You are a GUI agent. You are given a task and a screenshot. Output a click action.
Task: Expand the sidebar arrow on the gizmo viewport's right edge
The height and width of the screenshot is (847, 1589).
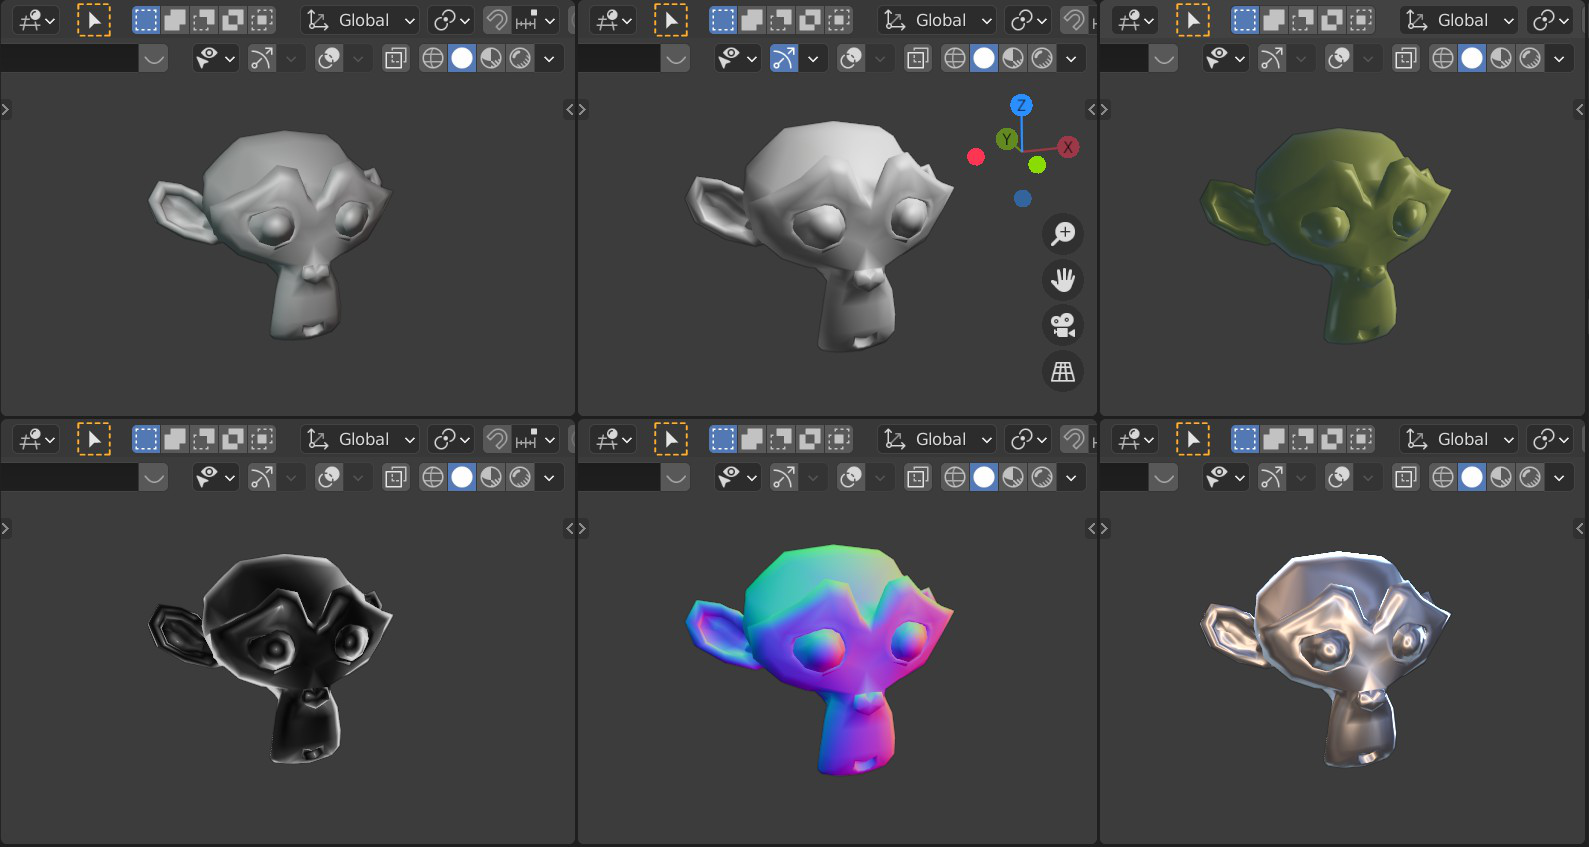[1092, 109]
